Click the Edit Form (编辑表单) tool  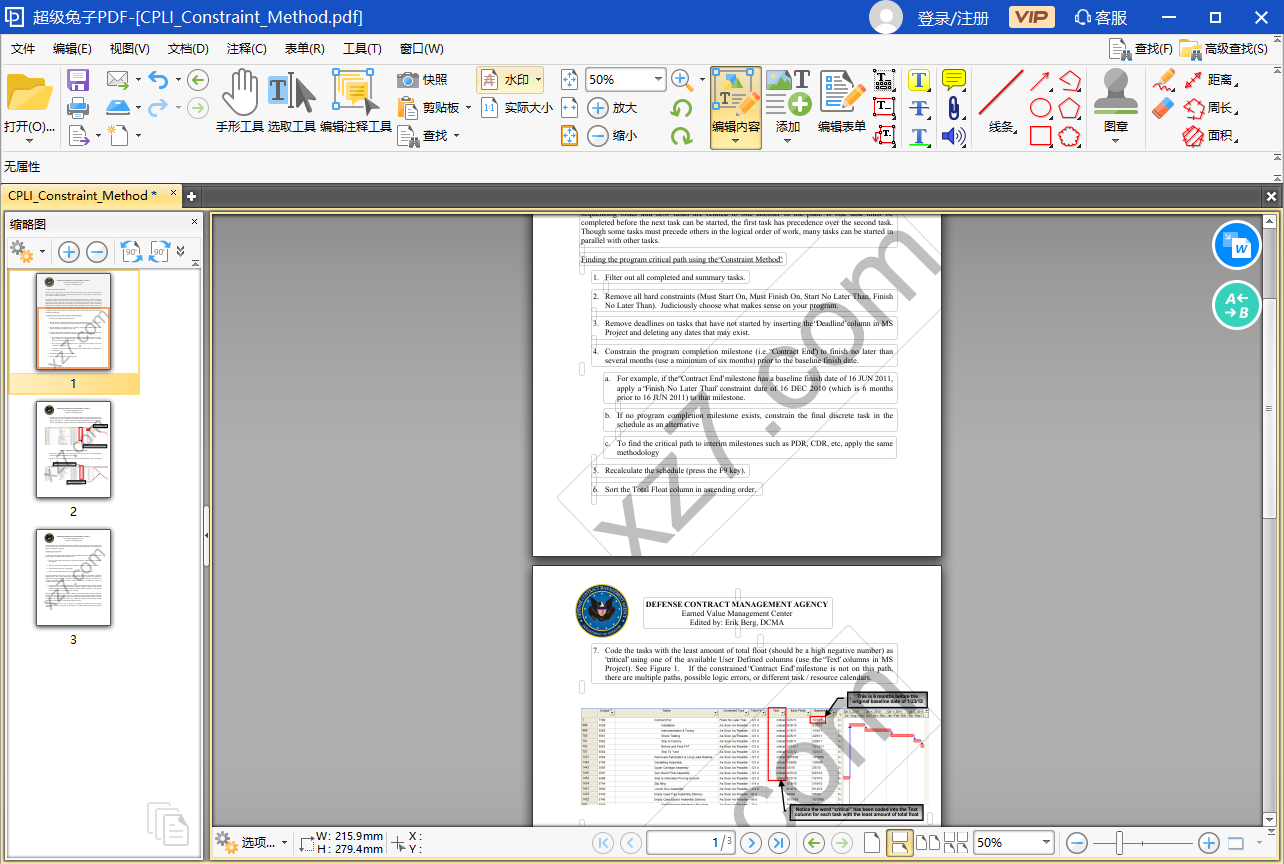pos(842,101)
